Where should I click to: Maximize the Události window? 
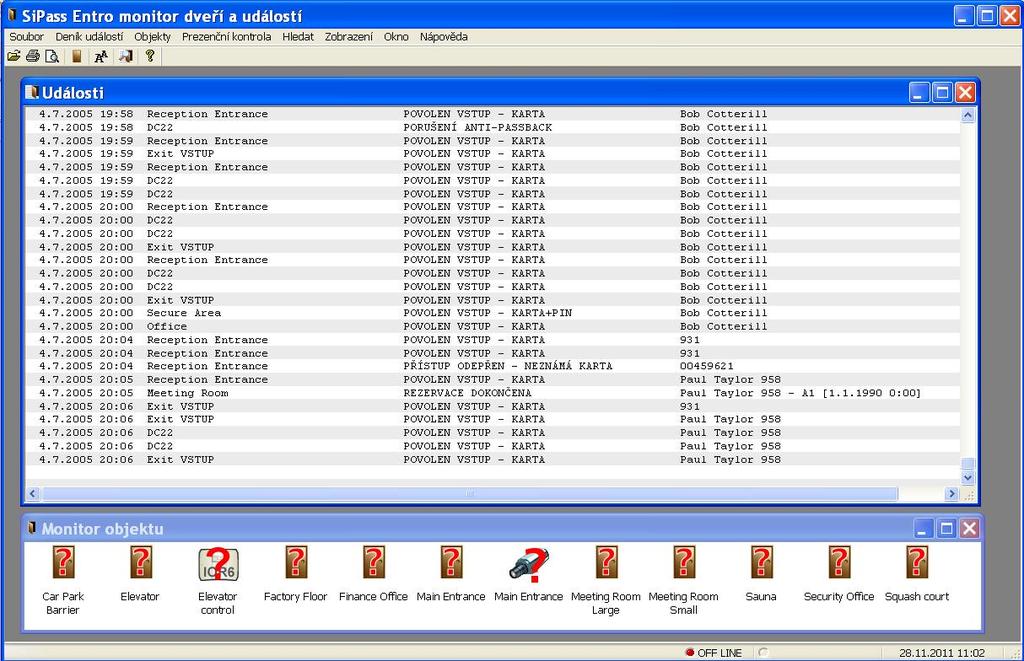point(942,93)
